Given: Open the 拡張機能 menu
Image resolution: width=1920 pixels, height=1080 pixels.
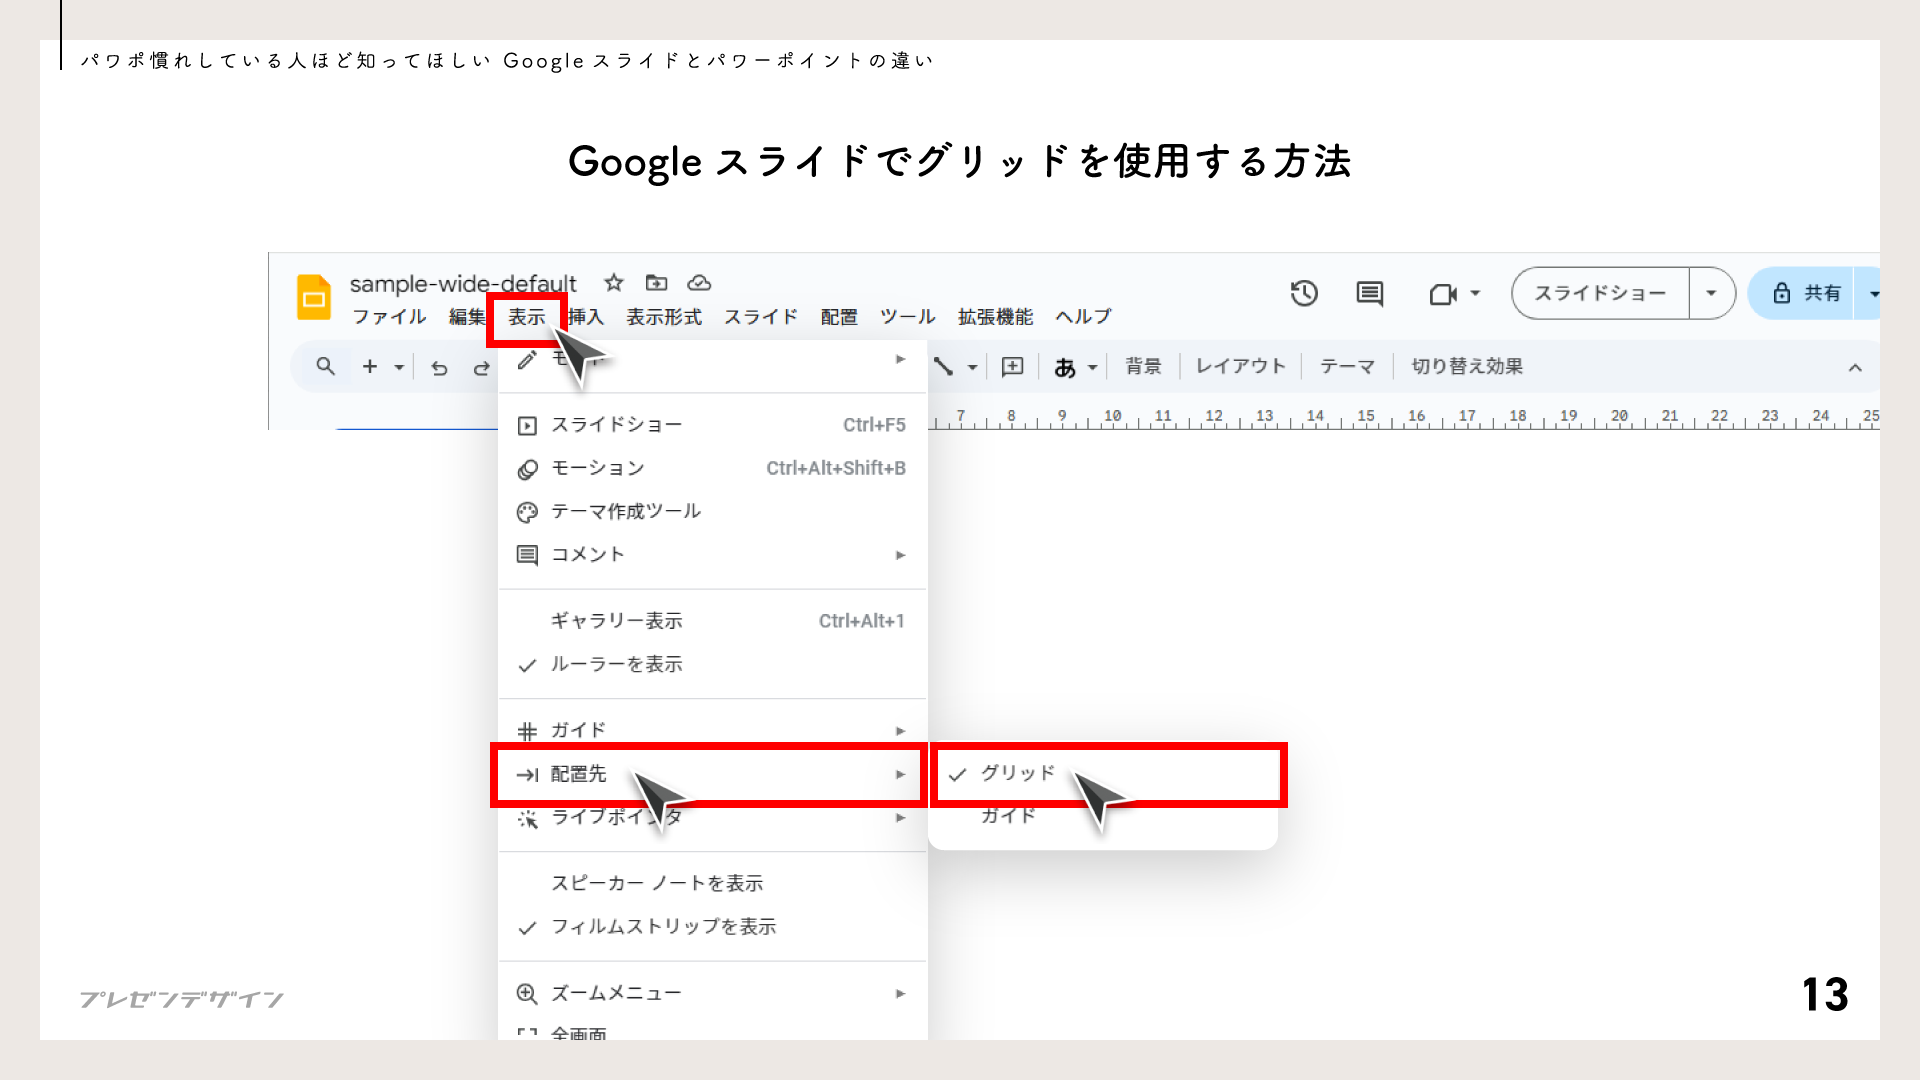Looking at the screenshot, I should (x=995, y=317).
